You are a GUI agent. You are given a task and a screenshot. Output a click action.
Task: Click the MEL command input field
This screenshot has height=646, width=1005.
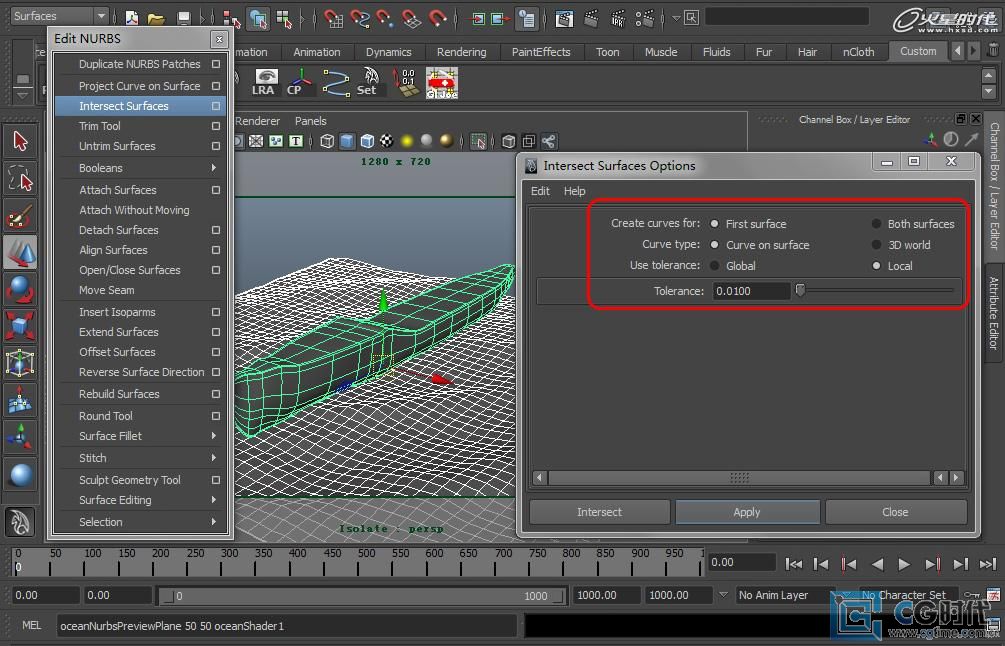pyautogui.click(x=287, y=625)
